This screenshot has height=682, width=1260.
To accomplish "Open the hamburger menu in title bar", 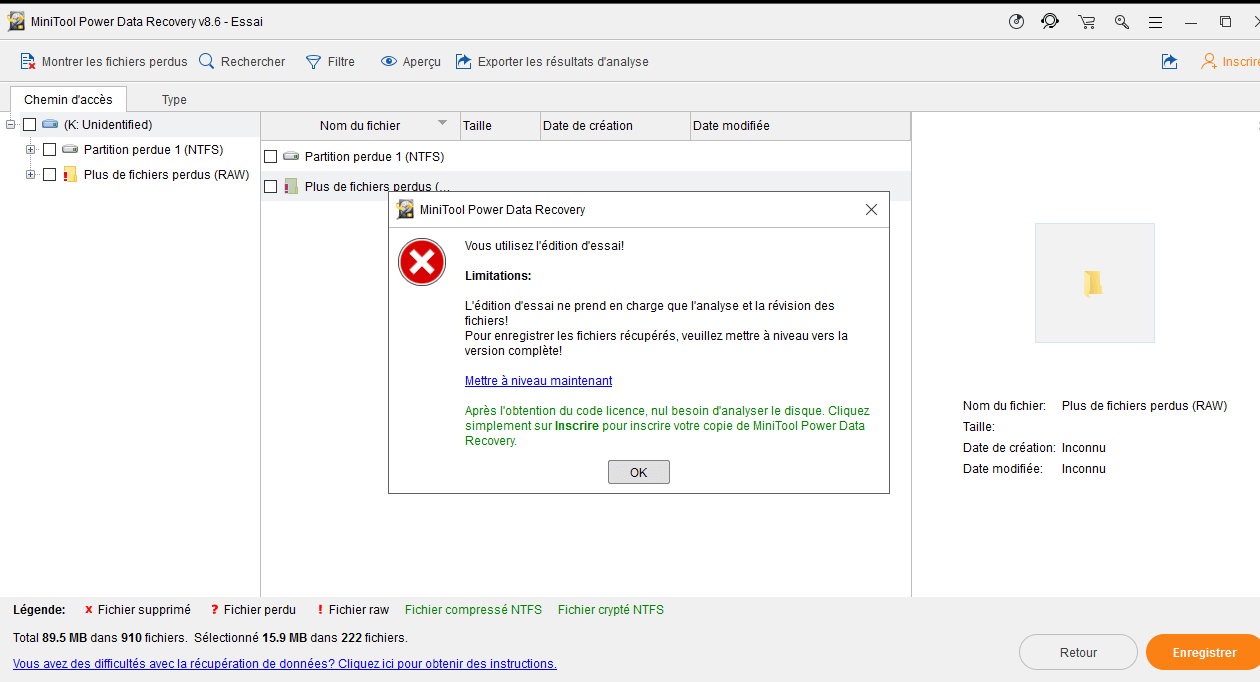I will click(x=1155, y=21).
